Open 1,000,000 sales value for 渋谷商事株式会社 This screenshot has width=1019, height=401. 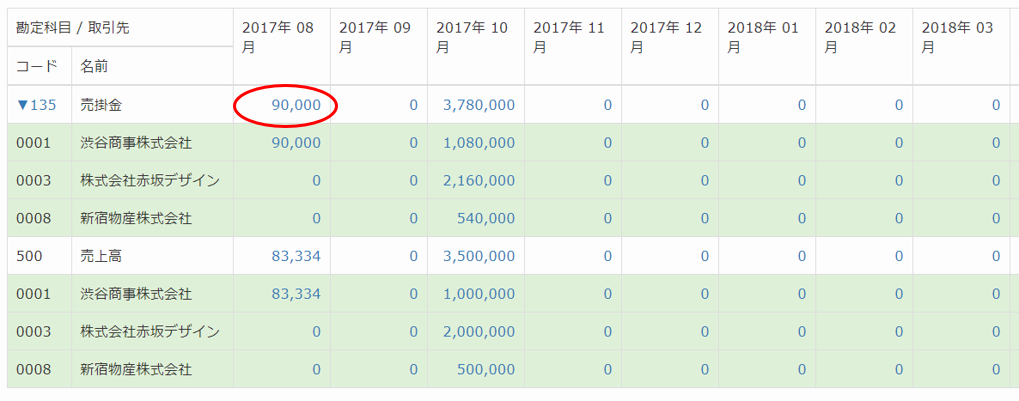click(x=479, y=294)
